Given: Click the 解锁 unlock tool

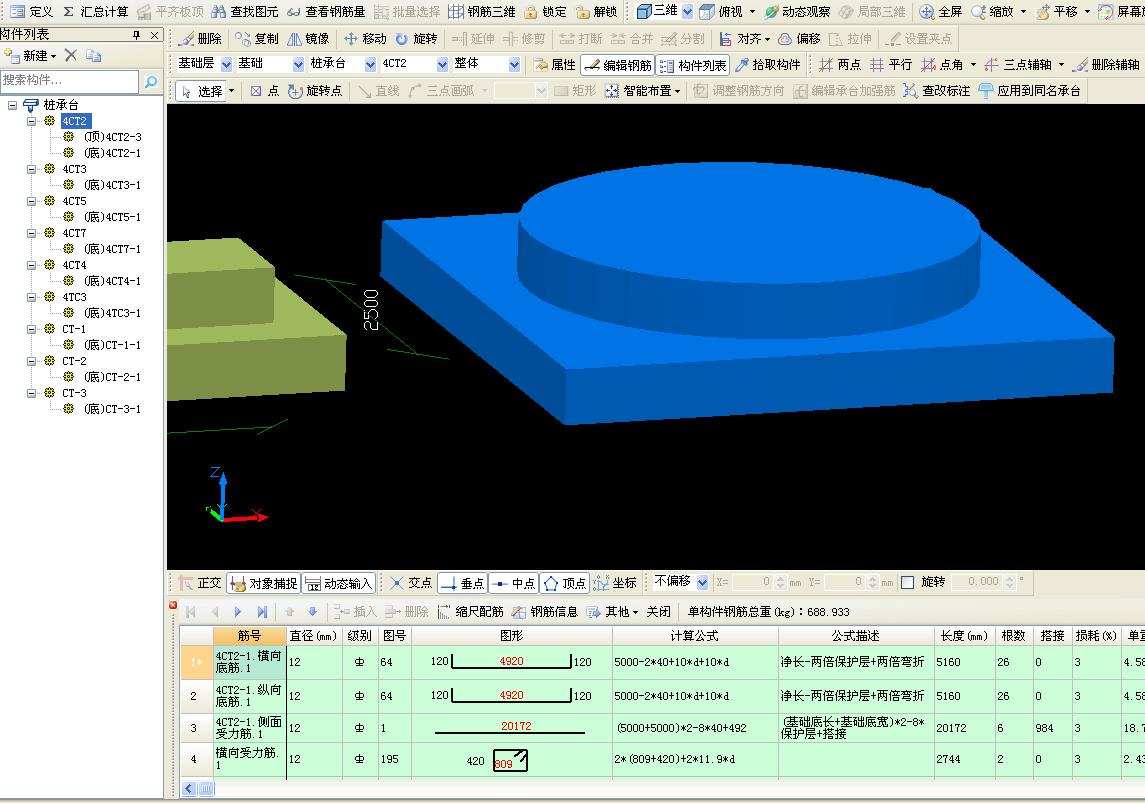Looking at the screenshot, I should 597,12.
